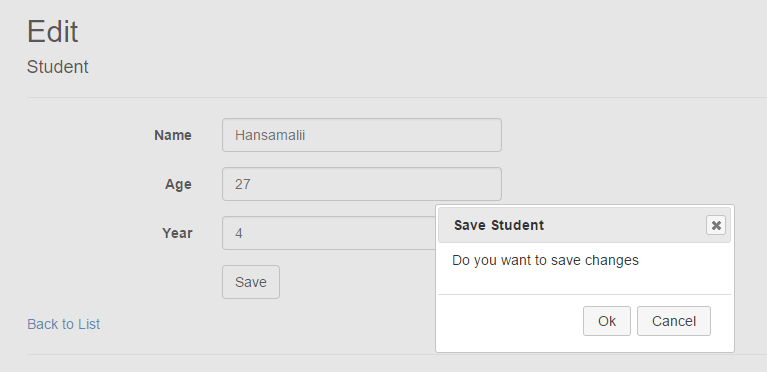
Task: Click the divider line below the Student subheading
Action: [x=397, y=97]
